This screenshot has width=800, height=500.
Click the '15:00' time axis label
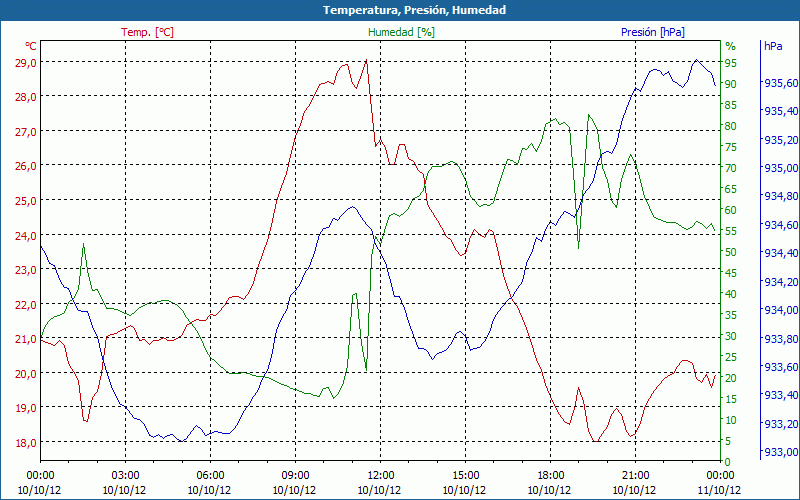tap(465, 476)
